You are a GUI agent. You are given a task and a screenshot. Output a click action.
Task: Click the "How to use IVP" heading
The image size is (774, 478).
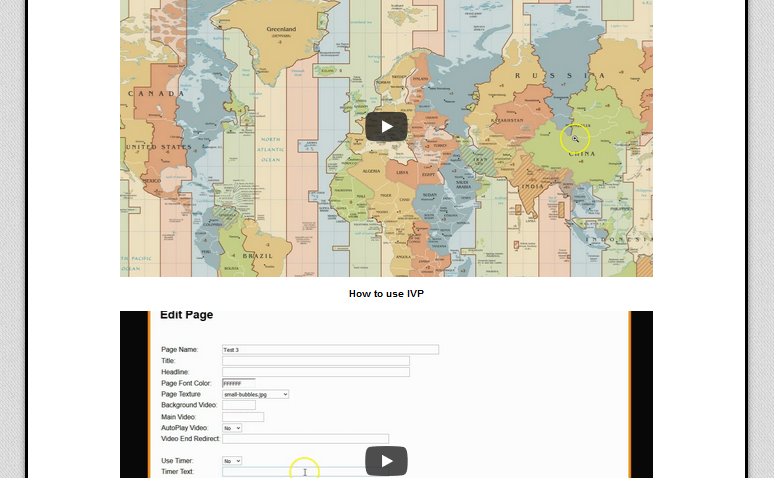(386, 294)
